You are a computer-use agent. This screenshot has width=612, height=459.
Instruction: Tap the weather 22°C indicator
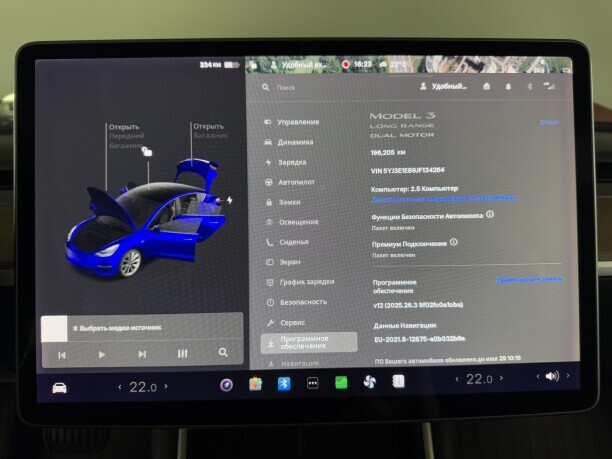coord(394,64)
